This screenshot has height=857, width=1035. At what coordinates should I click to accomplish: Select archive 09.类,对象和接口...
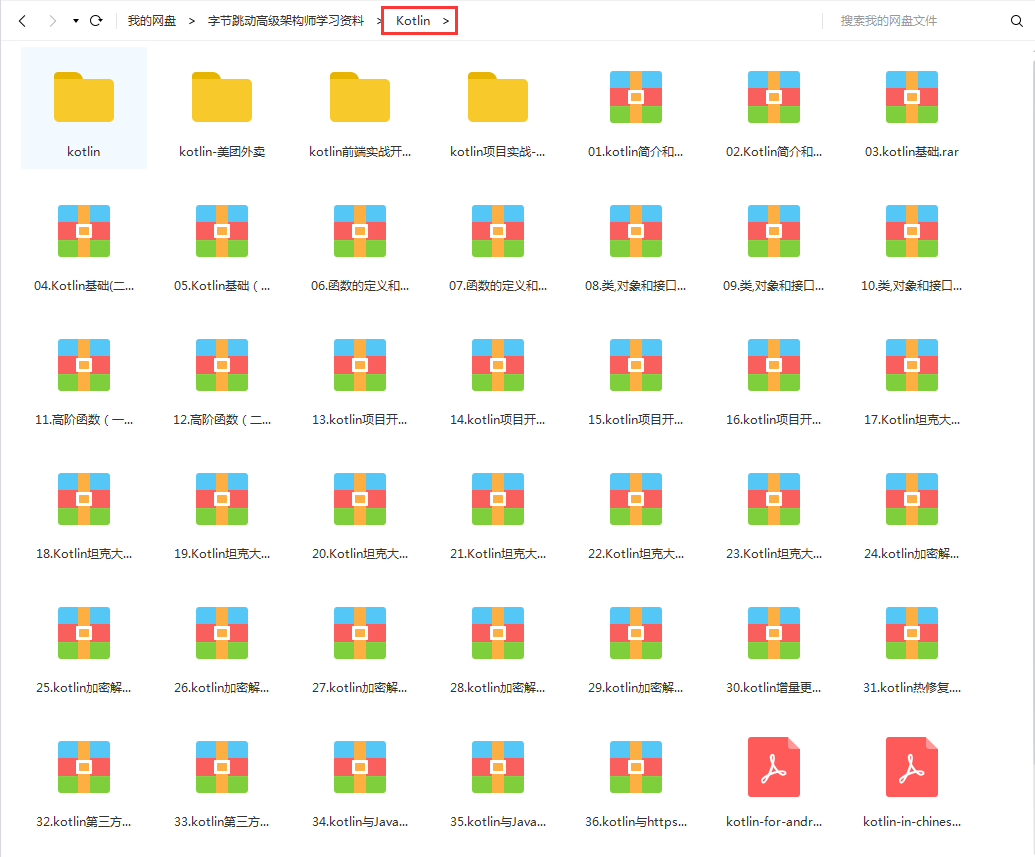774,242
